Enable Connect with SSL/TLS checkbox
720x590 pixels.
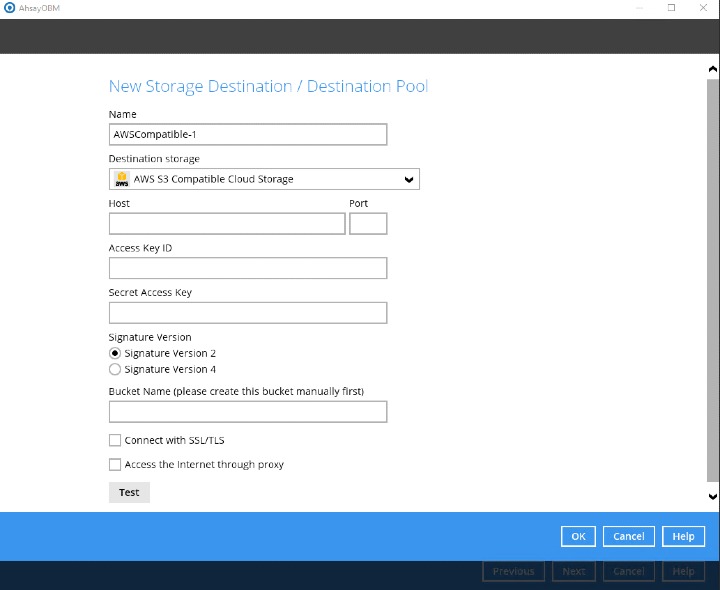(x=115, y=440)
